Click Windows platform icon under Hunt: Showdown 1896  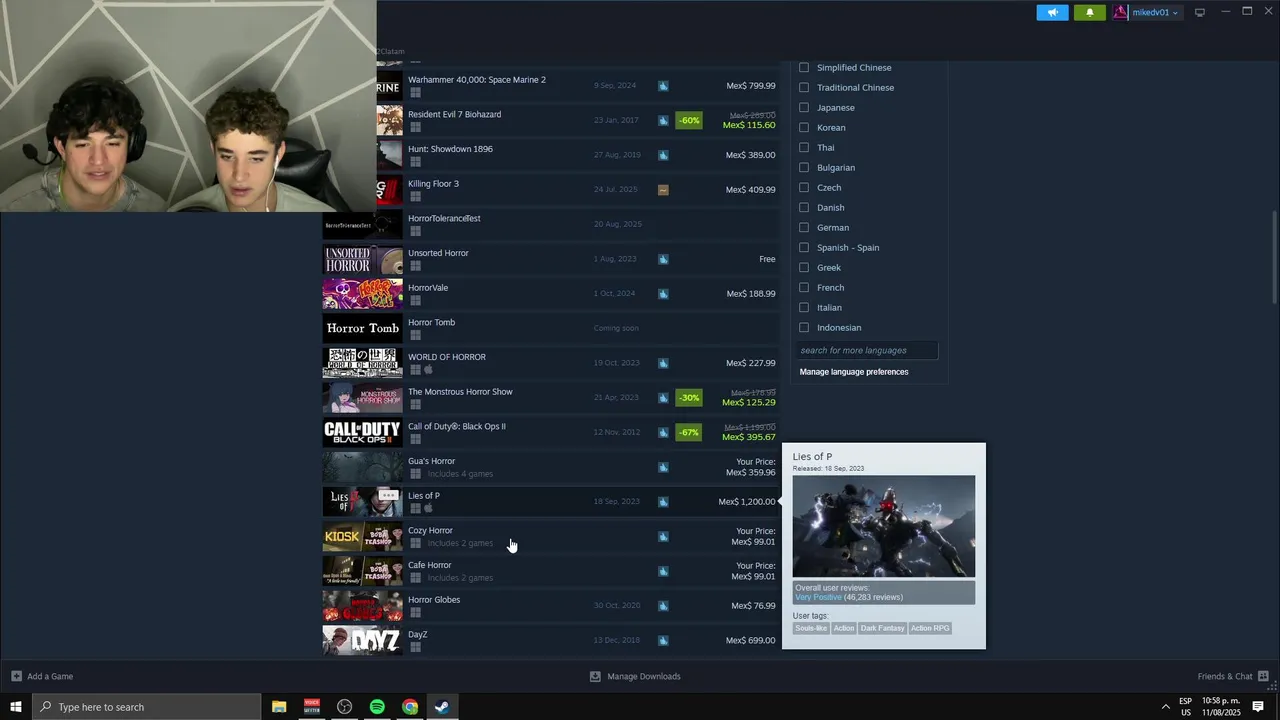point(415,162)
